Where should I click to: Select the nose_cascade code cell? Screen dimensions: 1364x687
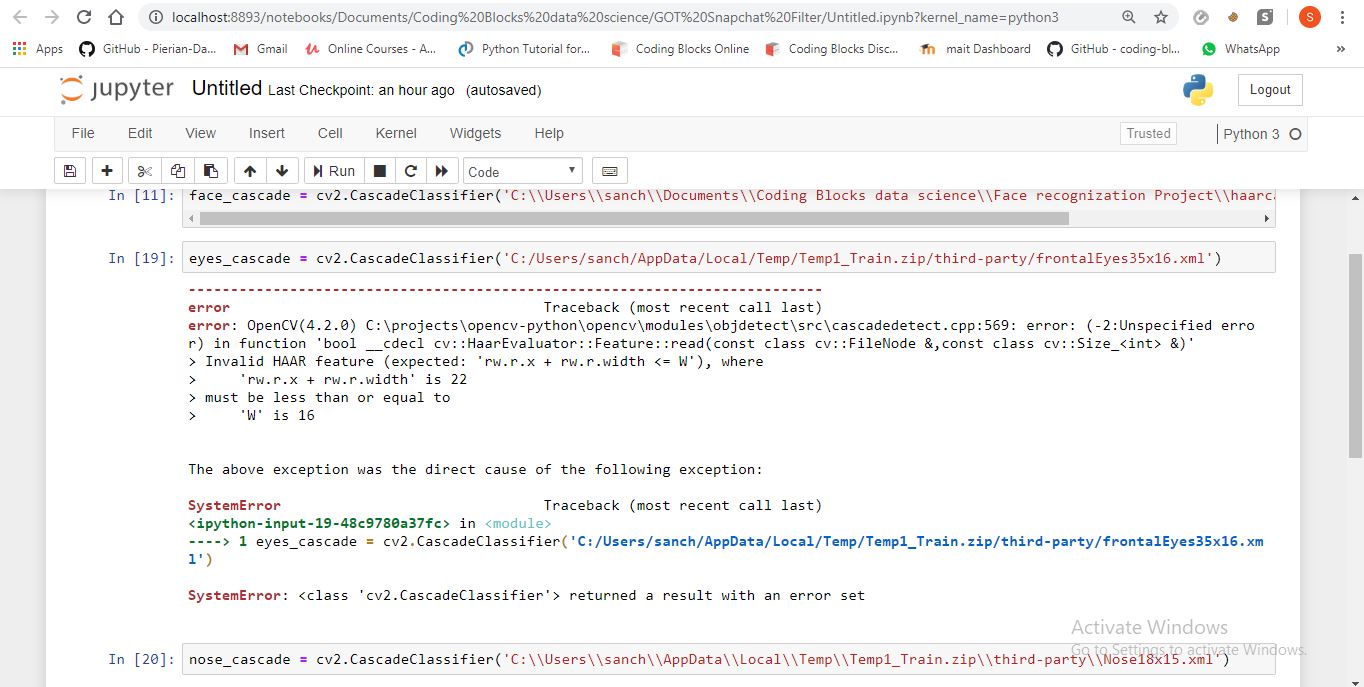[x=728, y=659]
